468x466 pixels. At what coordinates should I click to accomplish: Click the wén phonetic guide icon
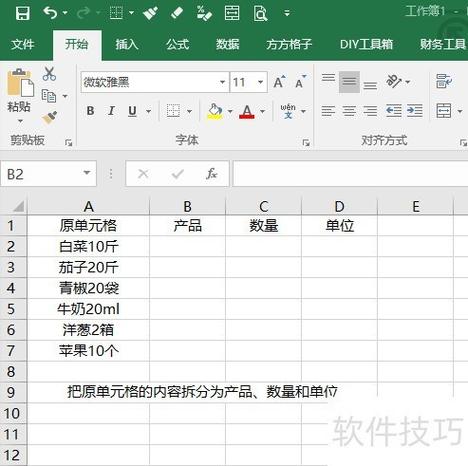(288, 111)
